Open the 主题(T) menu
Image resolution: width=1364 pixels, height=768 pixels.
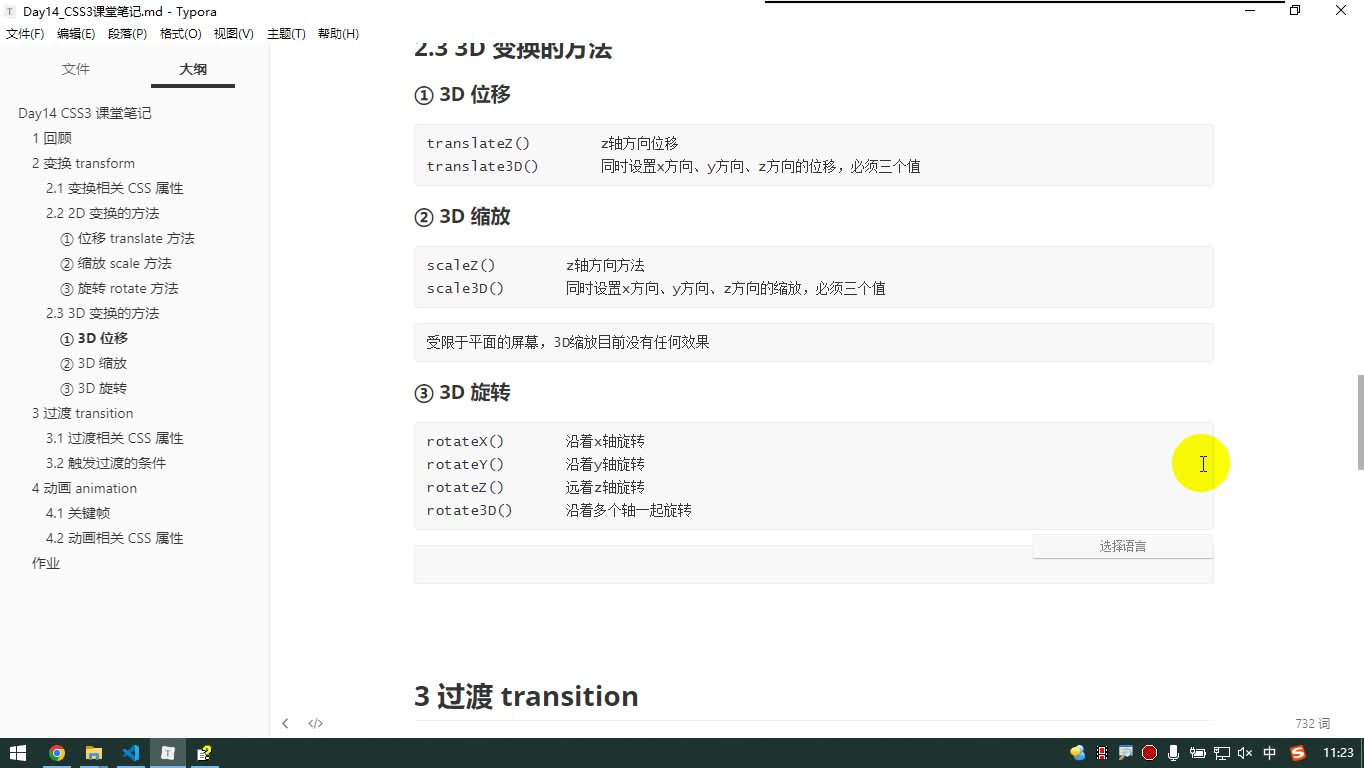point(286,34)
